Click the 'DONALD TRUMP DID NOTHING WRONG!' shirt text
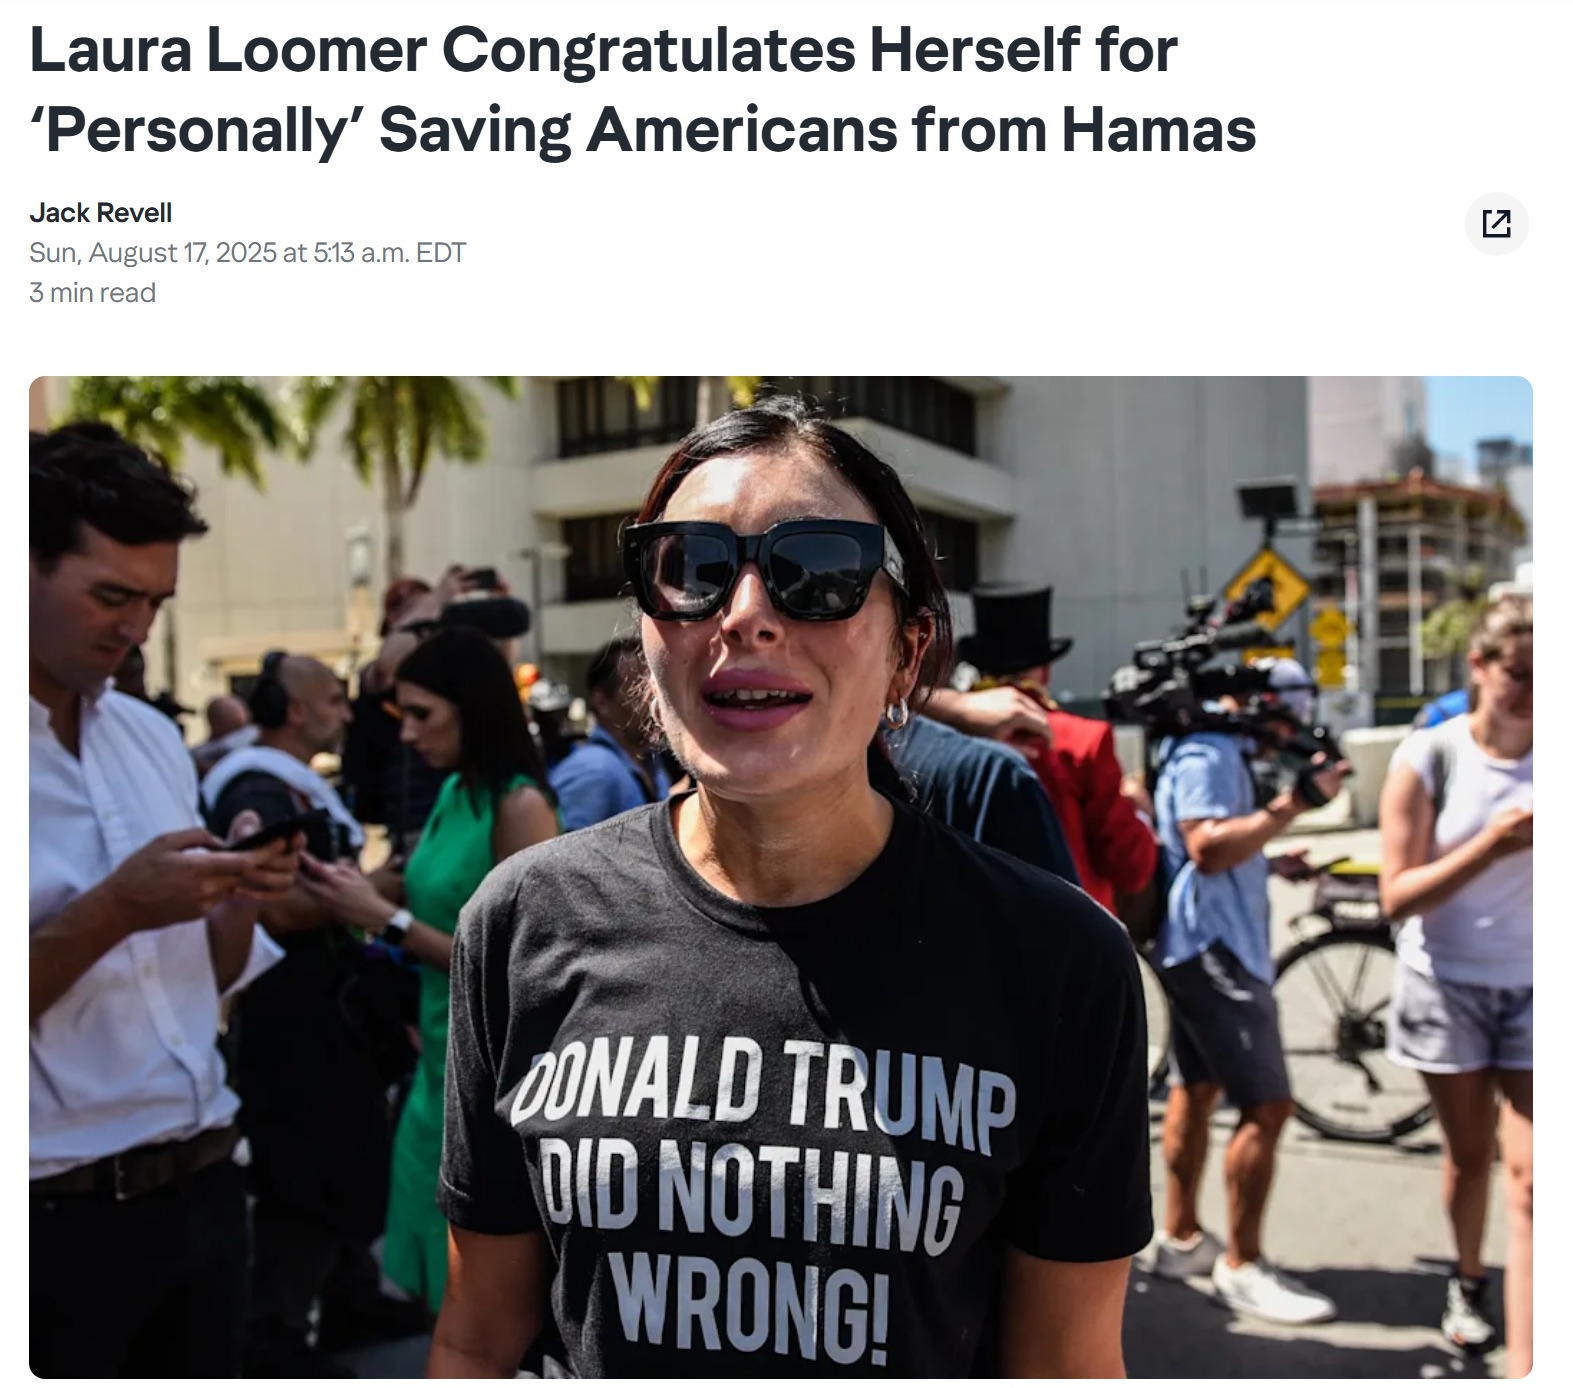This screenshot has width=1573, height=1388. (762, 1200)
